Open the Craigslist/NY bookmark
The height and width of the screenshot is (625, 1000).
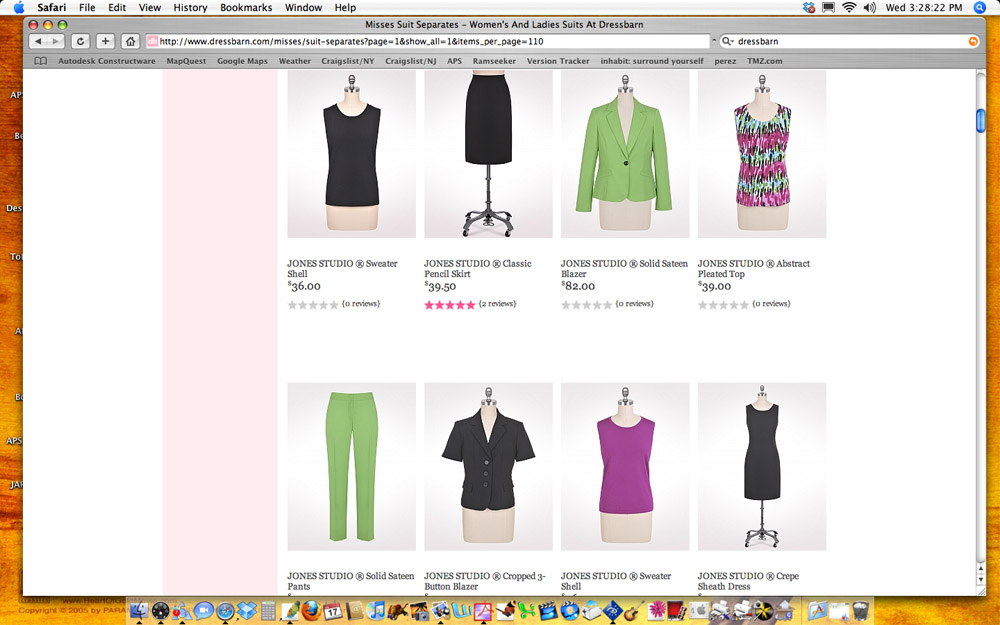click(348, 61)
